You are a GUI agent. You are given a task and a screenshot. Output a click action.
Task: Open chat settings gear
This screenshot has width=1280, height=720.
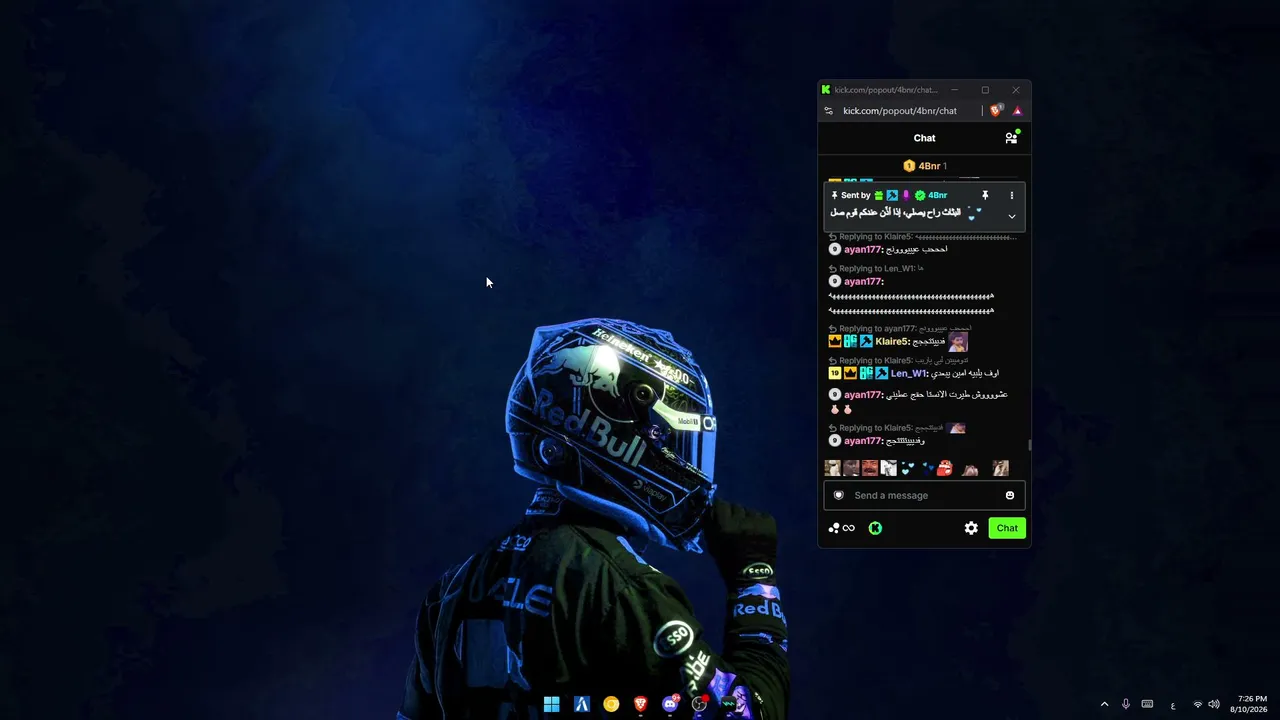pos(971,528)
